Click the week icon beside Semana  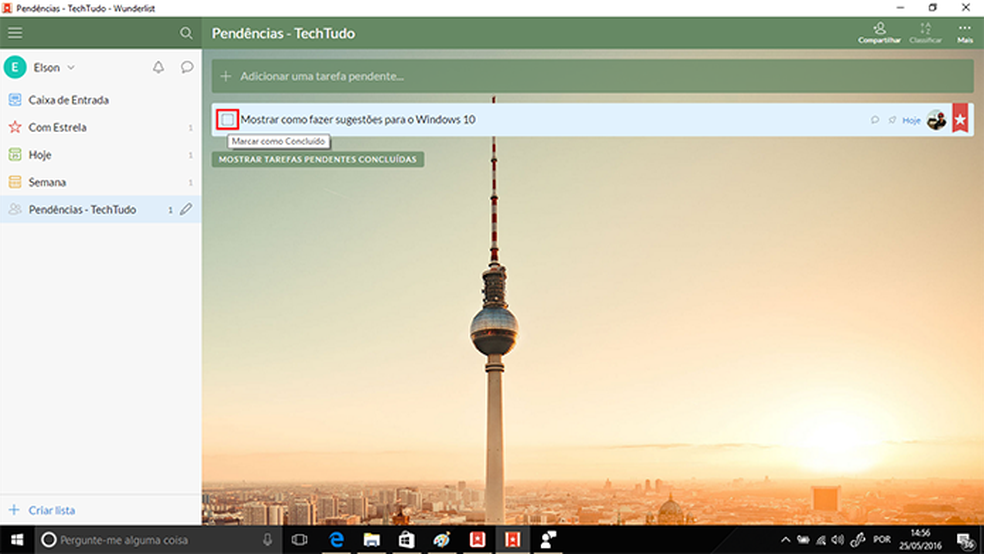tap(15, 182)
